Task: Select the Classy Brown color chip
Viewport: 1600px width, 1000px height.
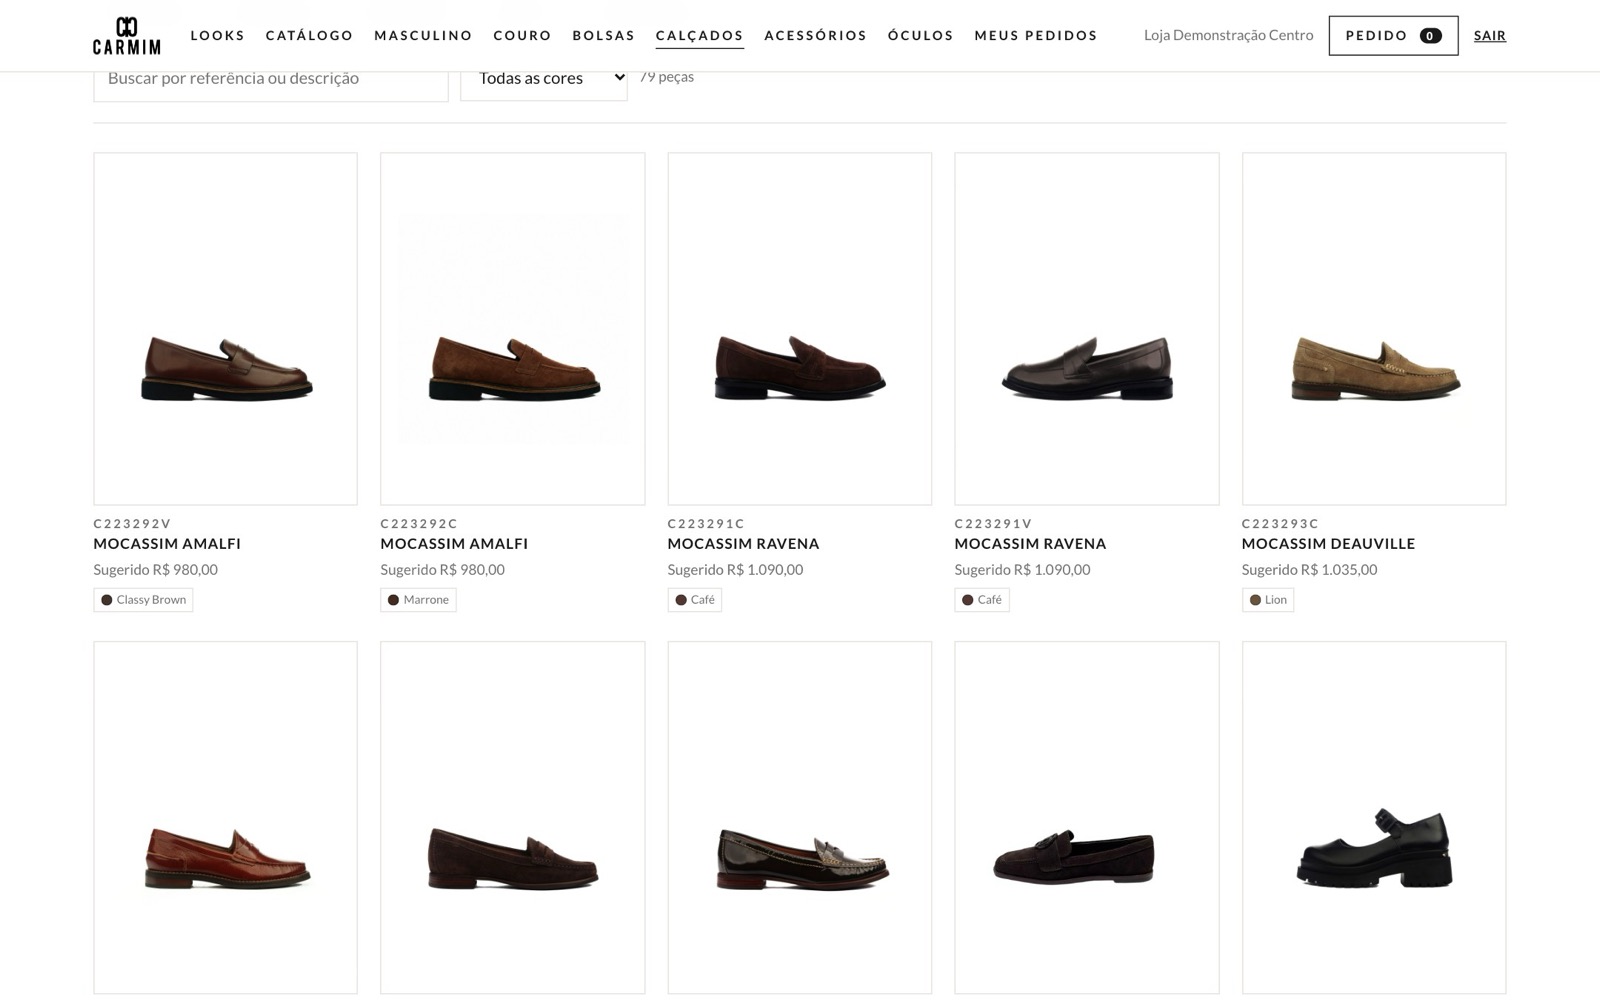Action: pyautogui.click(x=143, y=600)
